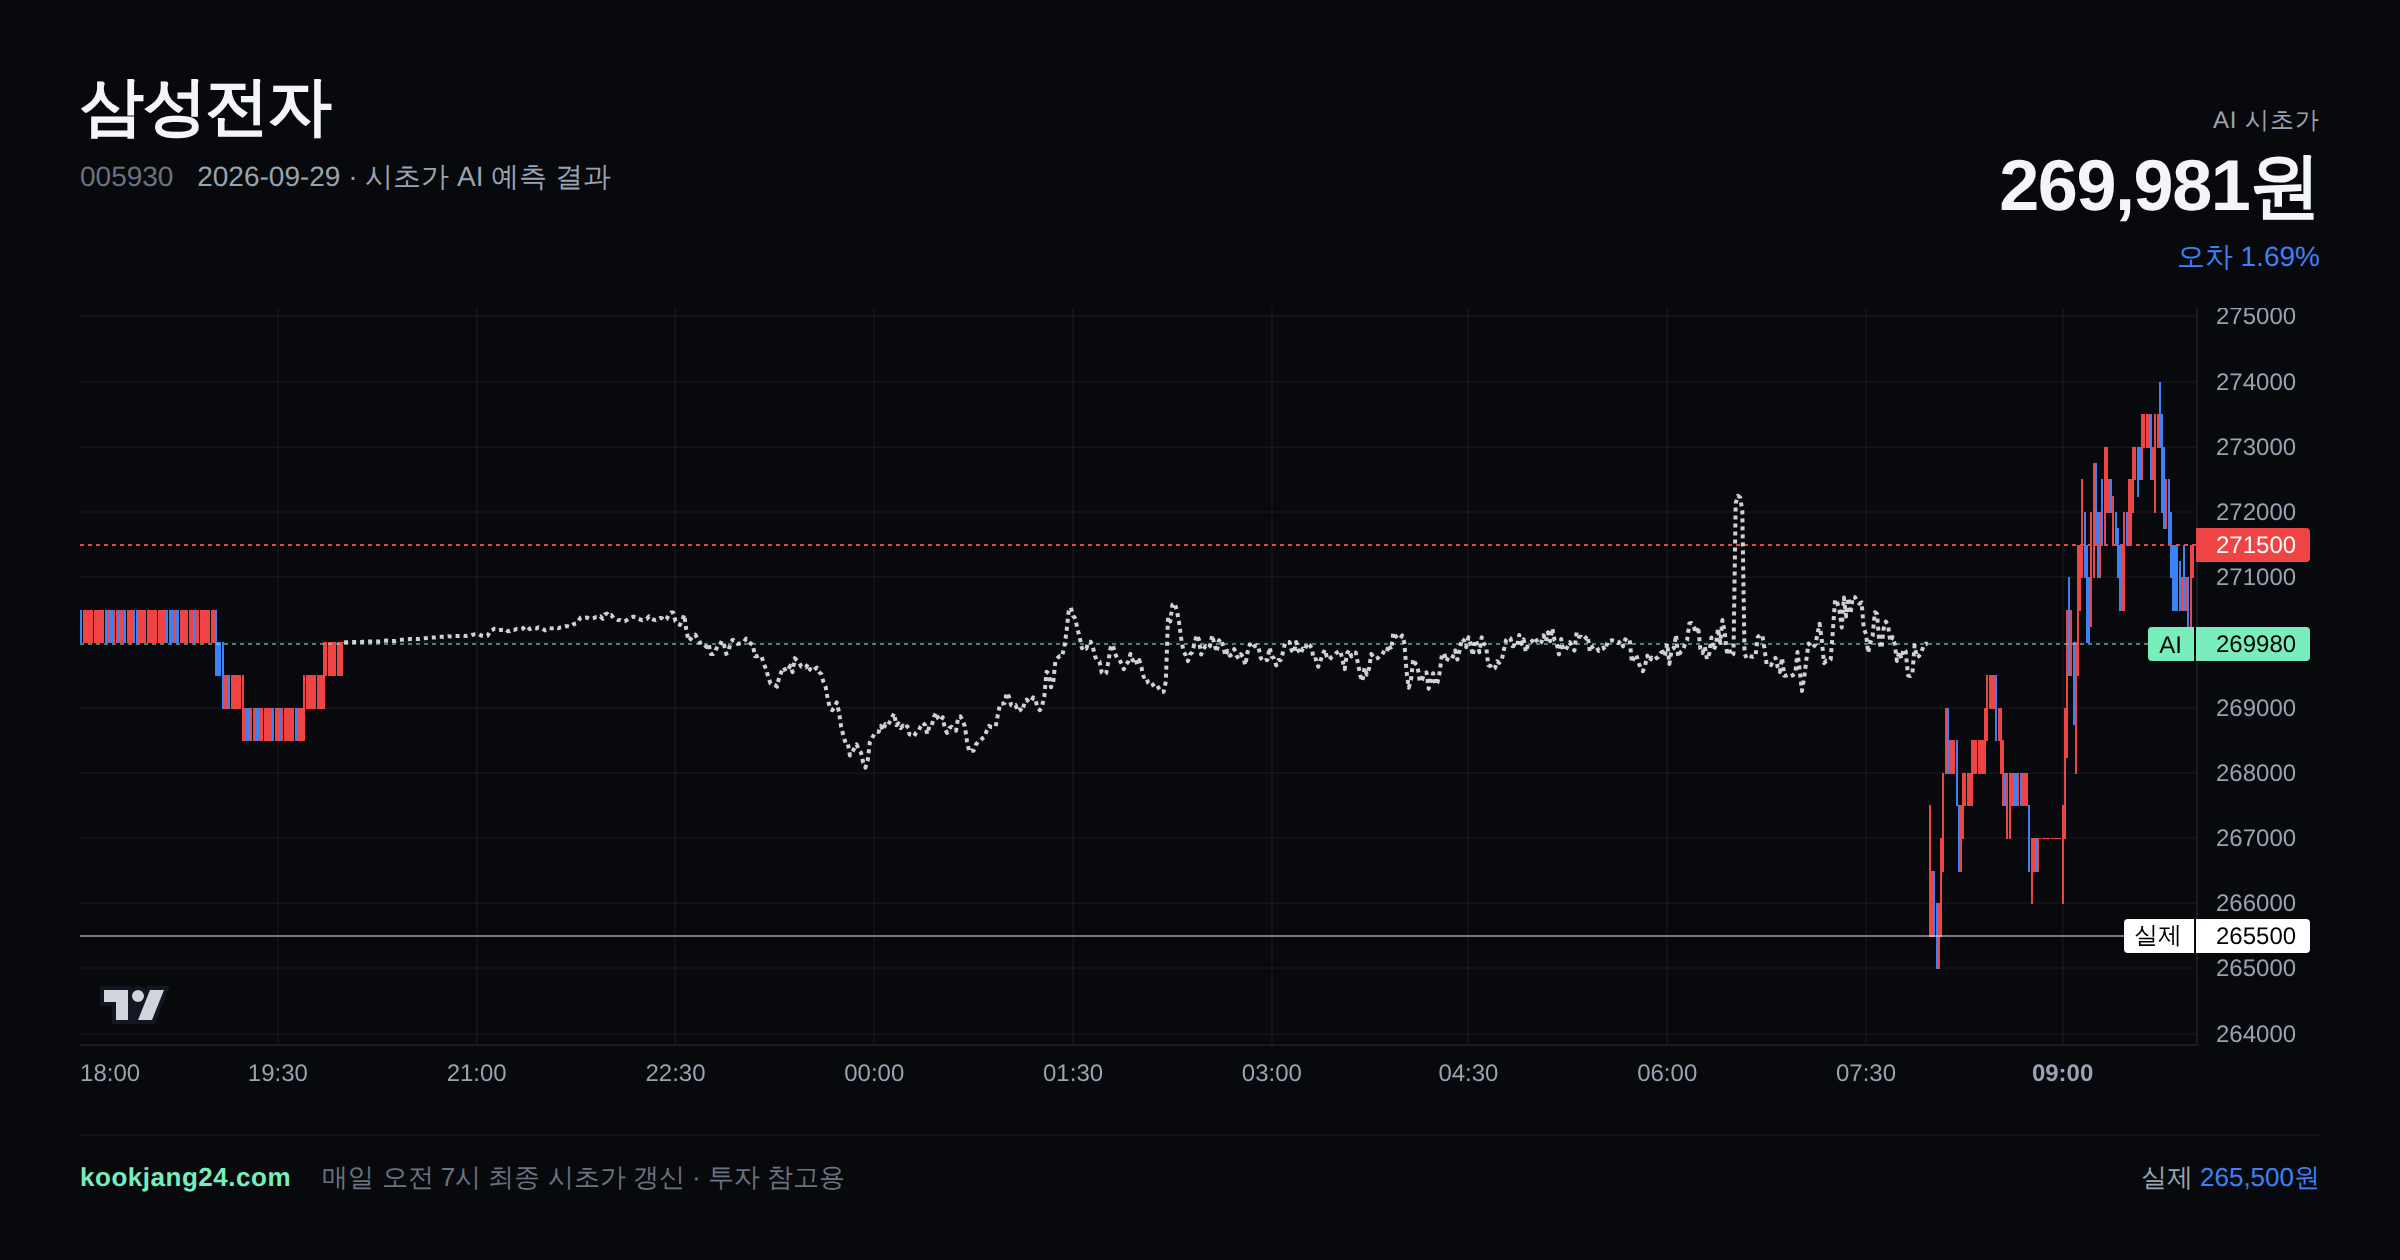Image resolution: width=2400 pixels, height=1260 pixels.
Task: Click the 269,981원 predicted price
Action: point(2158,187)
